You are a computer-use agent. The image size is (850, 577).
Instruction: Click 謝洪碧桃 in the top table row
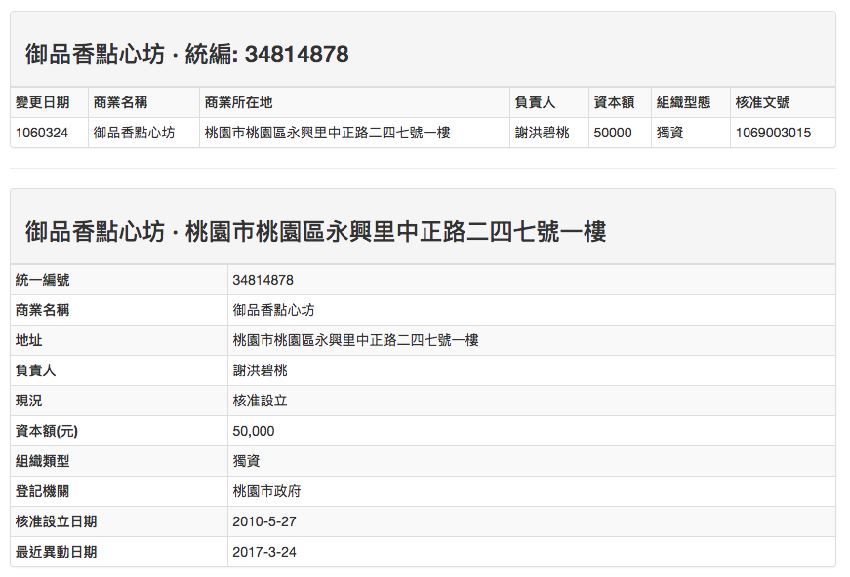tap(542, 132)
